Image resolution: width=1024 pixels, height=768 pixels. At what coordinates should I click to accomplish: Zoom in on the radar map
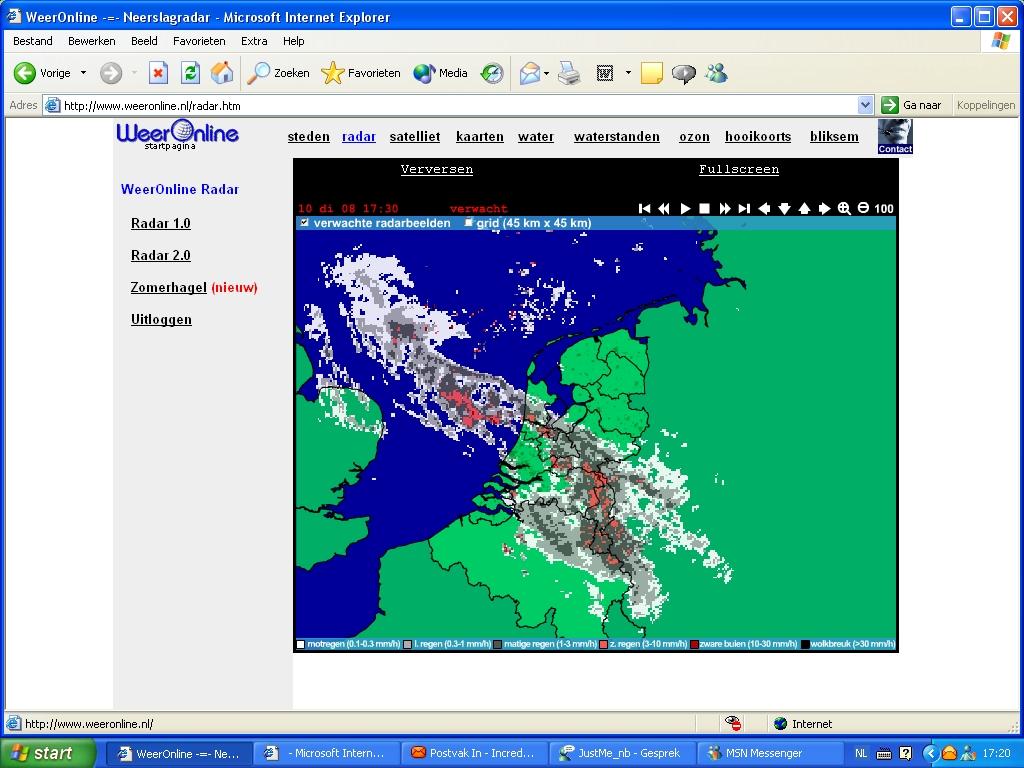coord(844,208)
